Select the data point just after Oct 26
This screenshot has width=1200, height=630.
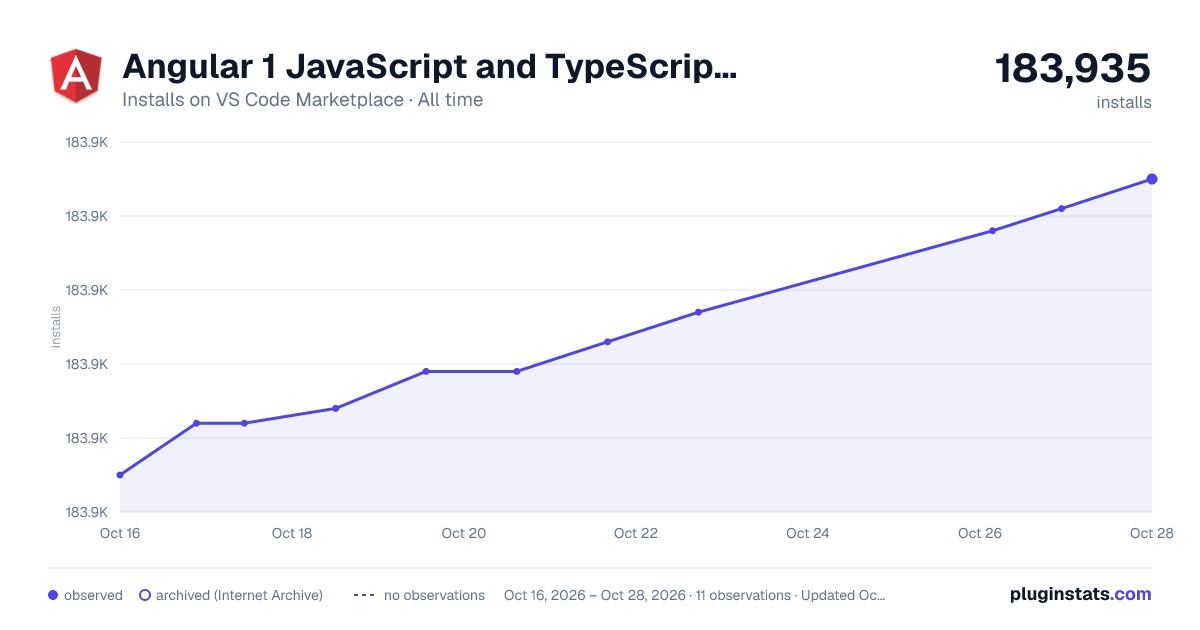coord(993,231)
